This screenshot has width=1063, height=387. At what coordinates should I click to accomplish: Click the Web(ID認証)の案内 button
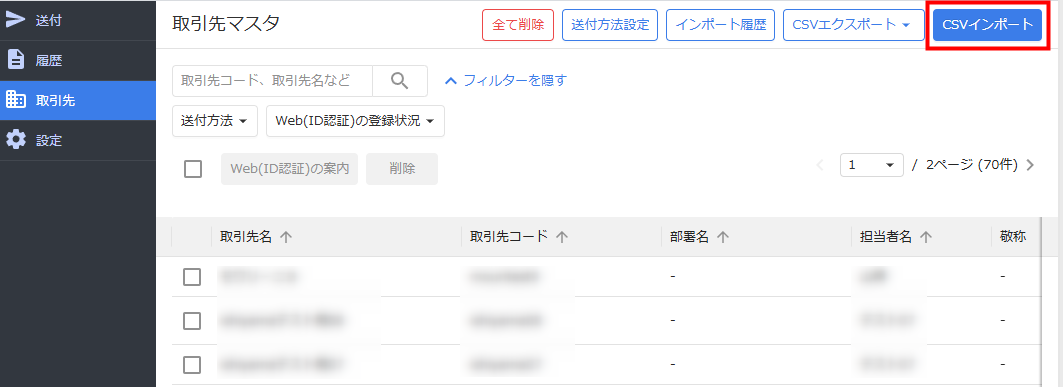tap(289, 169)
